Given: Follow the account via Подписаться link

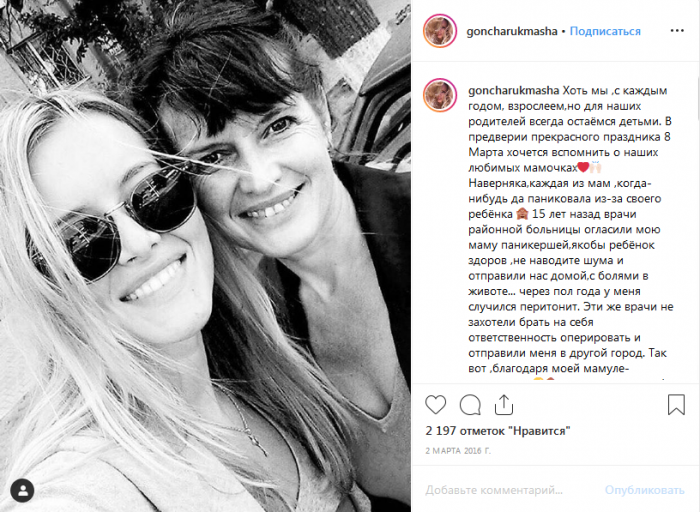Looking at the screenshot, I should pos(605,31).
